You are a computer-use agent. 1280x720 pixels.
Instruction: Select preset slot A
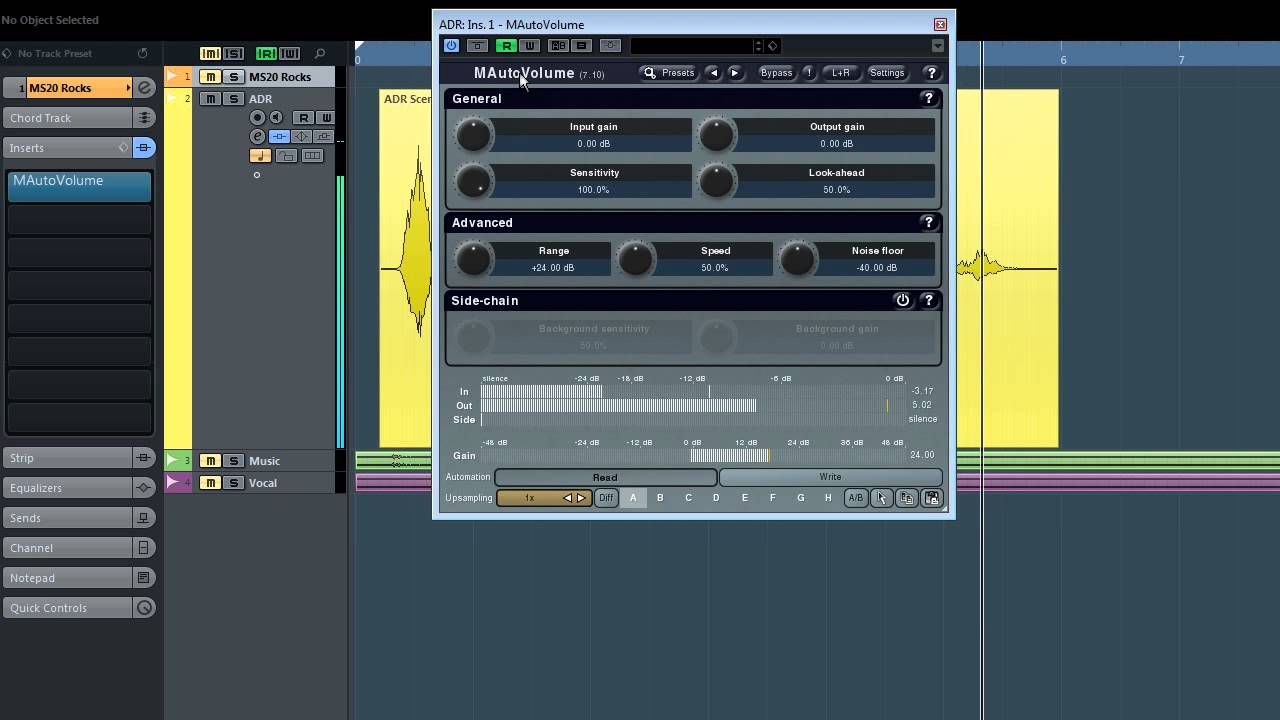pyautogui.click(x=632, y=498)
